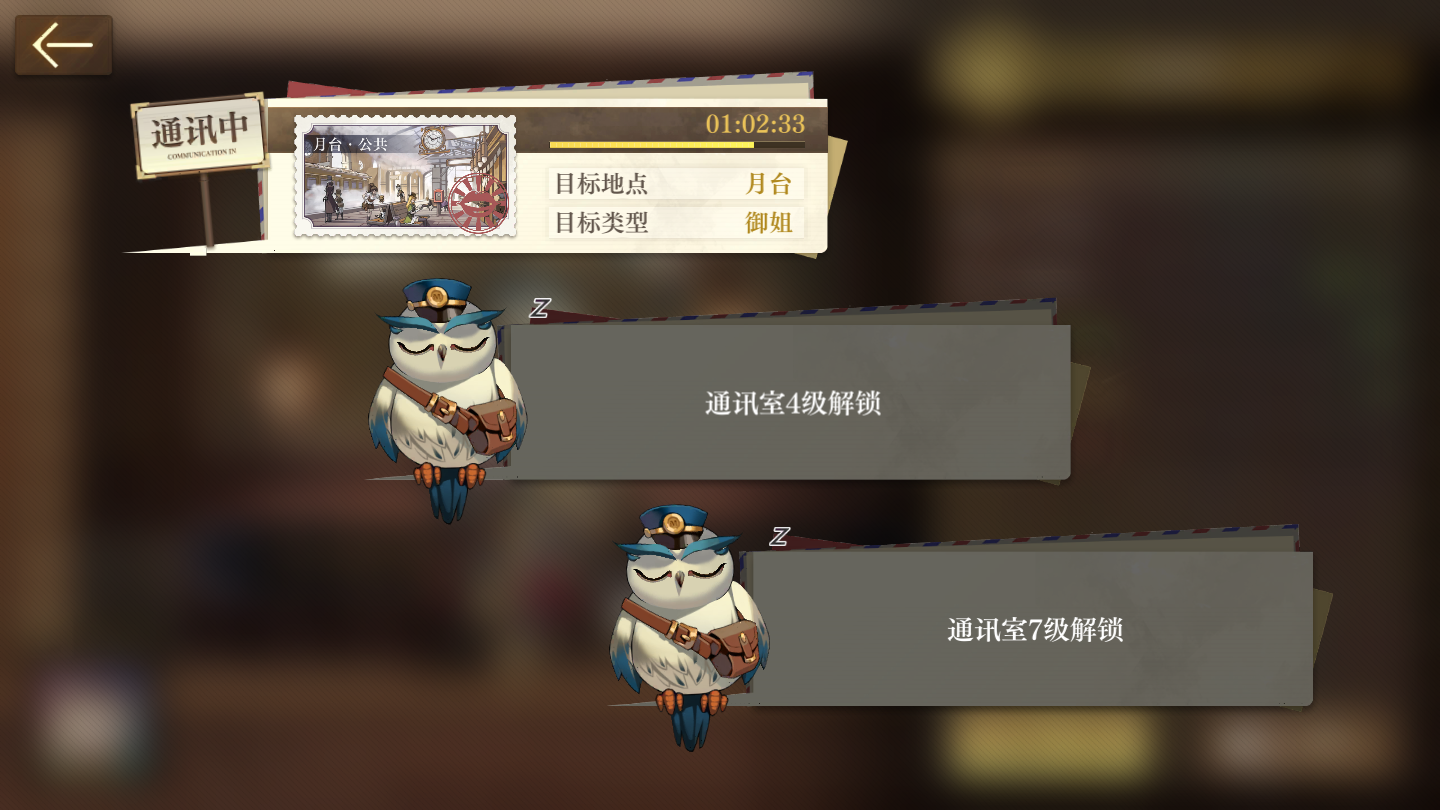Image resolution: width=1440 pixels, height=810 pixels.
Task: Click the yellow communication progress bar
Action: 677,145
